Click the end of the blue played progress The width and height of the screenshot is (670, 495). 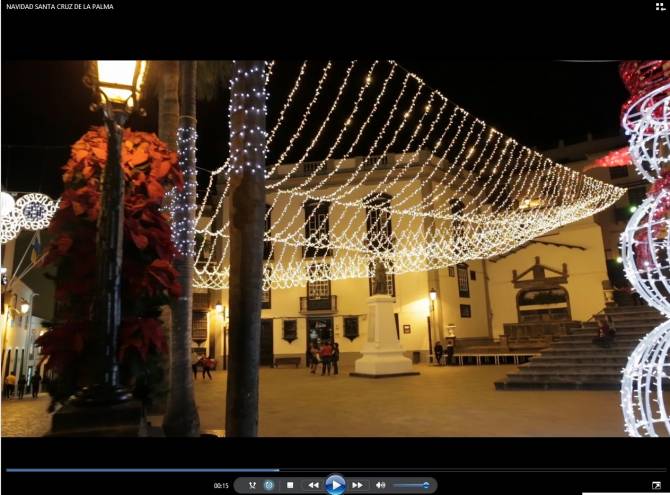point(278,469)
